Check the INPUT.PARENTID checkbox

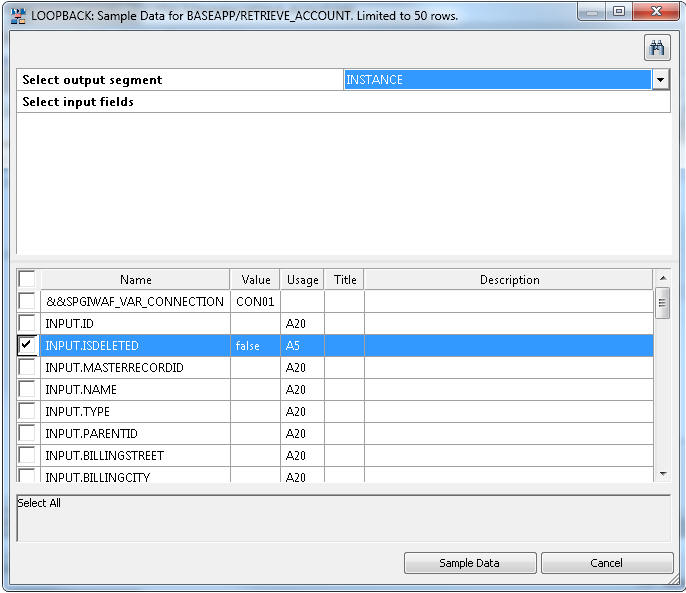(x=27, y=433)
